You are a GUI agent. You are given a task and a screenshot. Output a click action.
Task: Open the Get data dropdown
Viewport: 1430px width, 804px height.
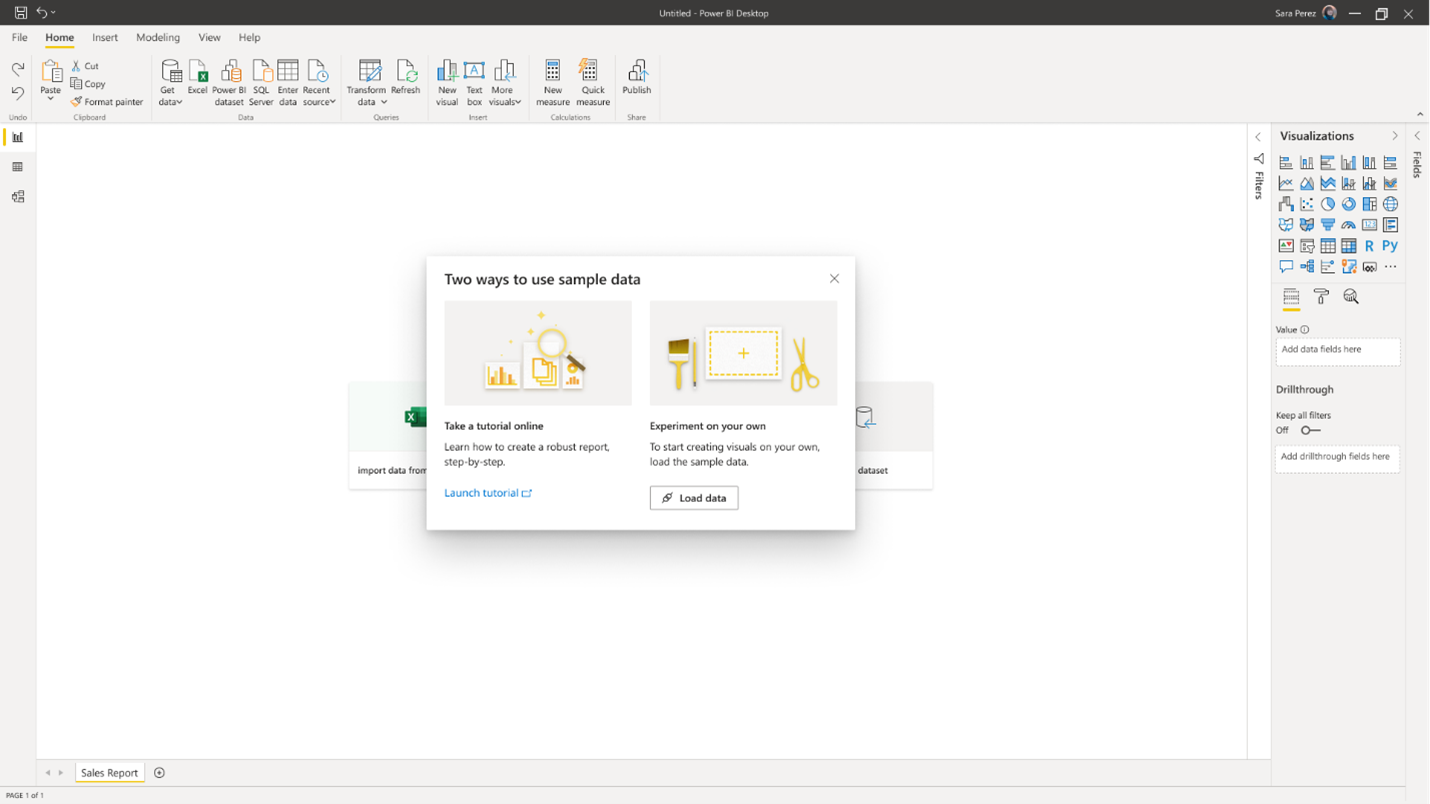pyautogui.click(x=170, y=82)
